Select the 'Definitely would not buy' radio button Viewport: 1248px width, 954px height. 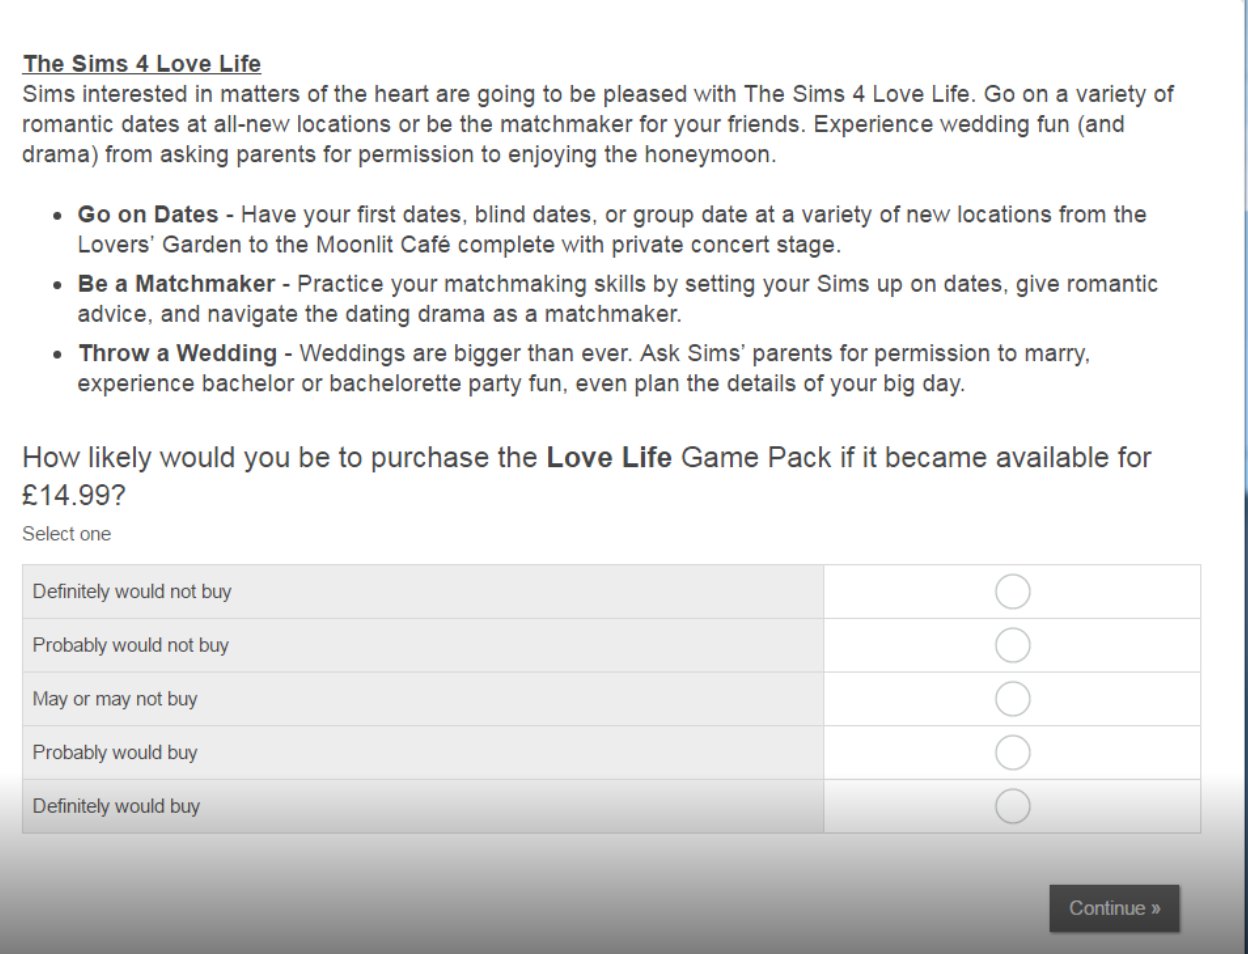click(1012, 592)
